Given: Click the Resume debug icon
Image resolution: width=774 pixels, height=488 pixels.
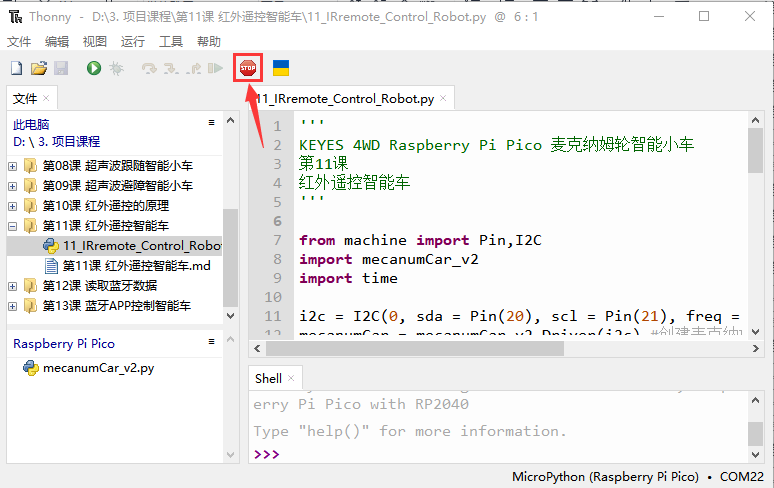Looking at the screenshot, I should [215, 68].
